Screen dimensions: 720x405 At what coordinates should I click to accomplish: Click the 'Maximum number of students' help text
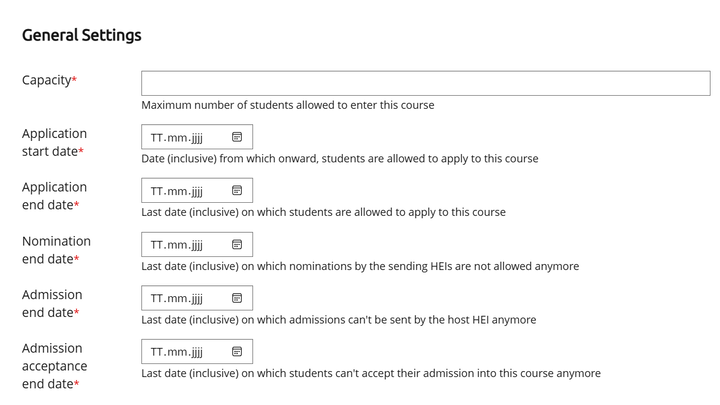tap(287, 105)
